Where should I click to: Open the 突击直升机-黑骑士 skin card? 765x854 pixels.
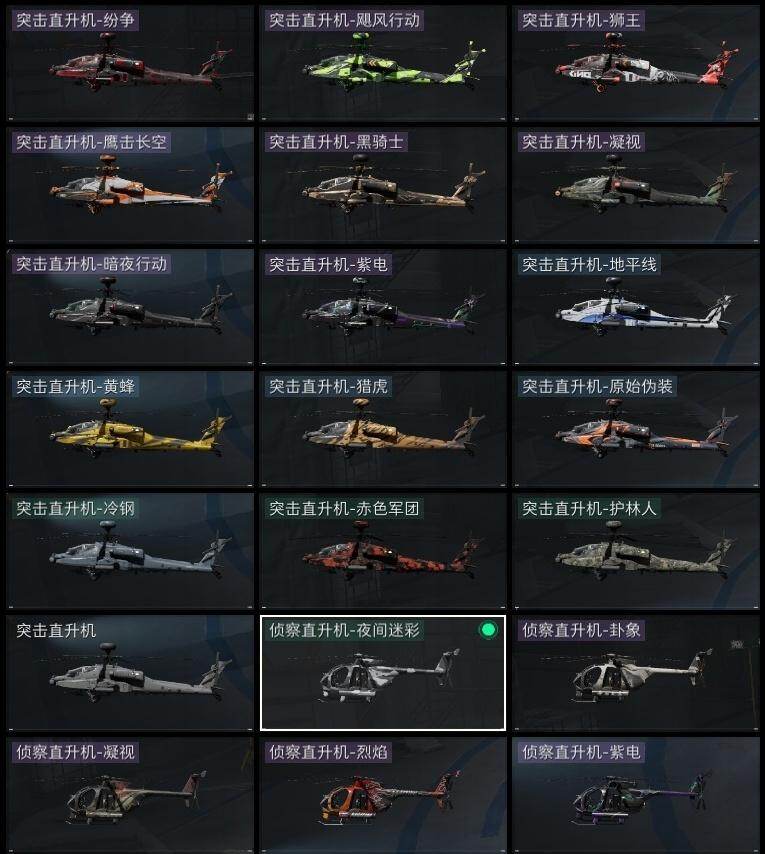tap(383, 185)
